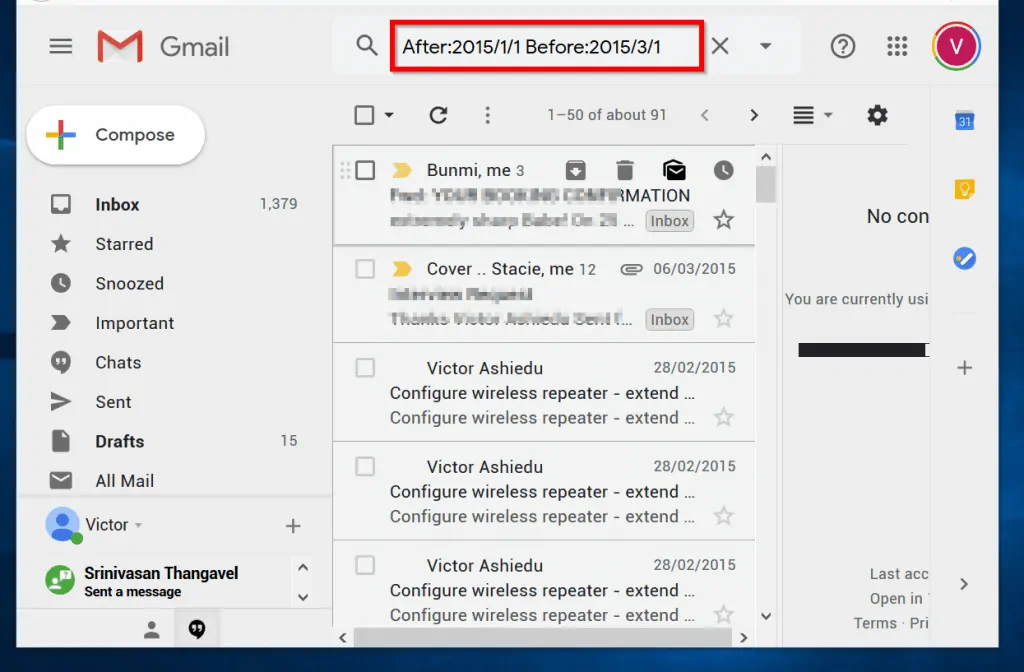The image size is (1024, 672).
Task: Click the search query input field
Action: pos(546,46)
